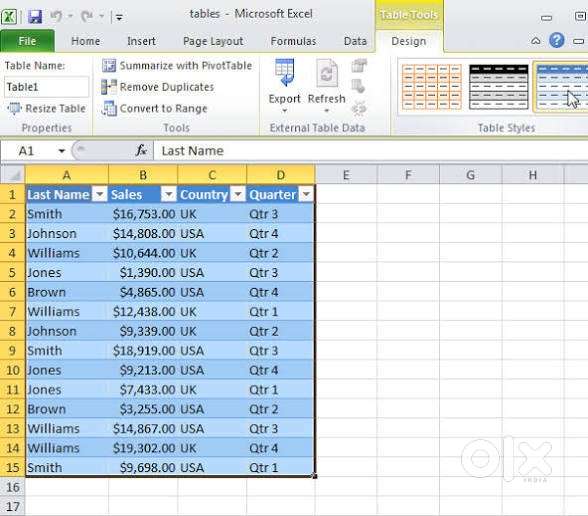Expand the Name Box dropdown arrow
Screen dimensions: 588x516
pyautogui.click(x=62, y=151)
